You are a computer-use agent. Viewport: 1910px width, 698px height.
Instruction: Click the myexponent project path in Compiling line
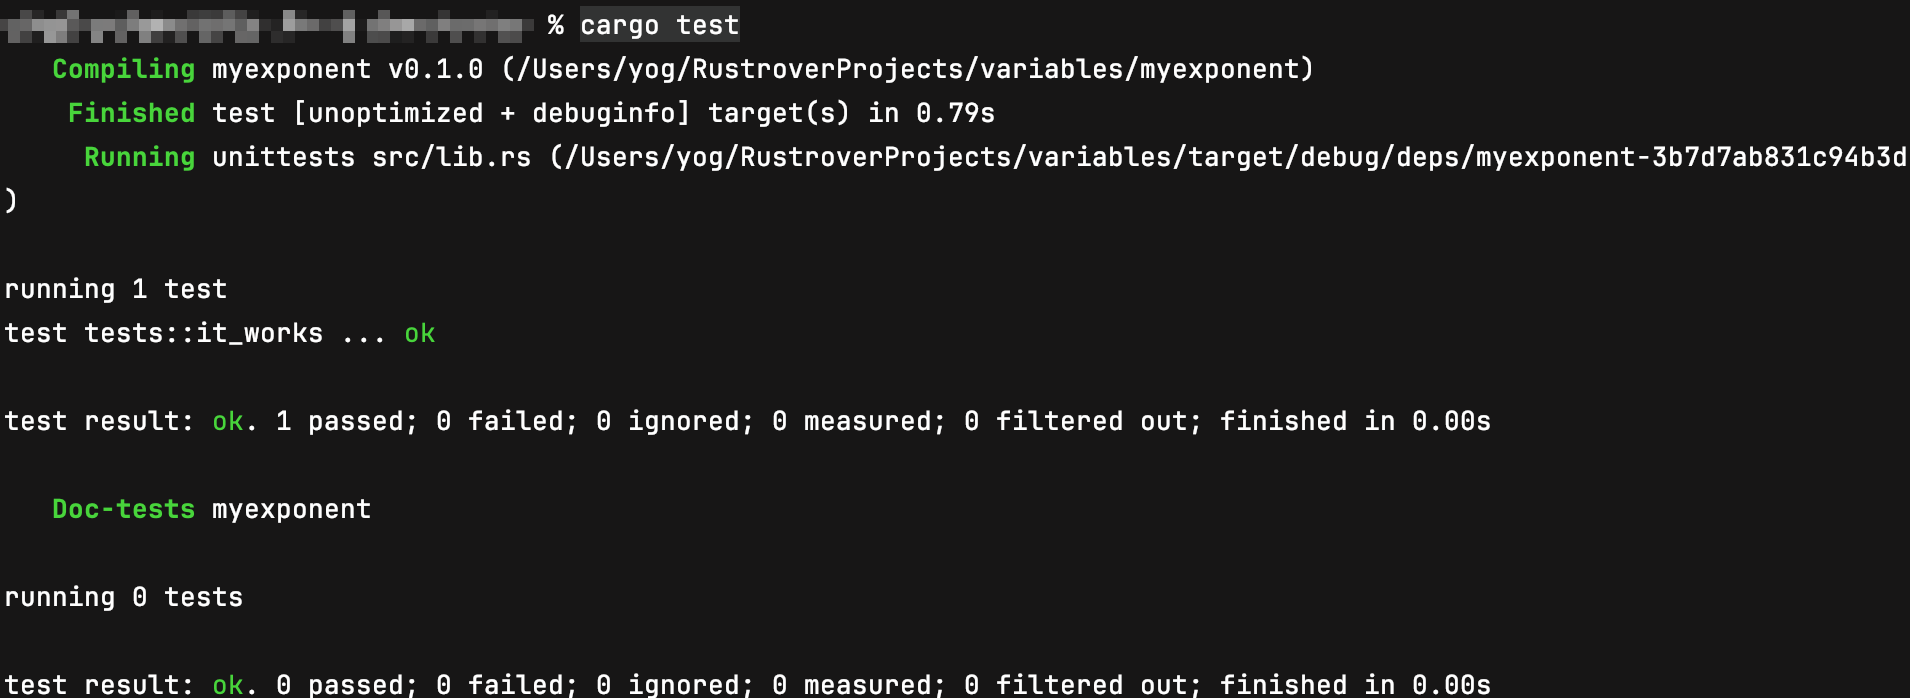pos(908,69)
